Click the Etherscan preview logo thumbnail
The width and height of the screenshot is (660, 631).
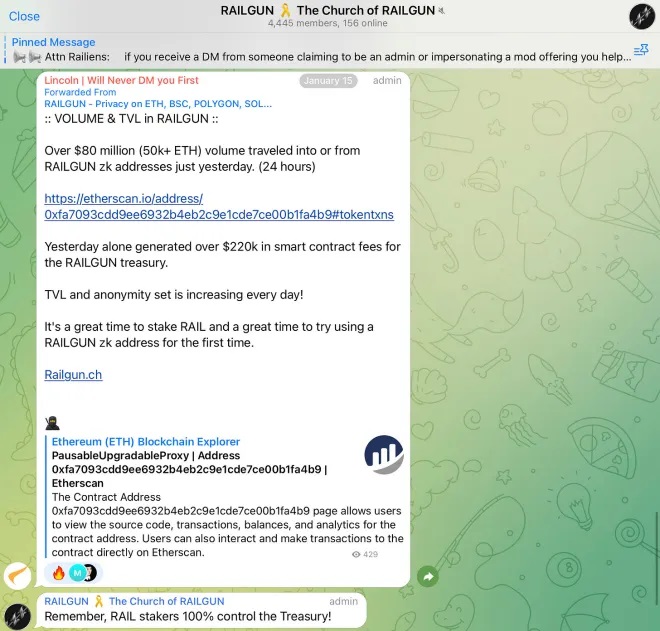(x=383, y=455)
